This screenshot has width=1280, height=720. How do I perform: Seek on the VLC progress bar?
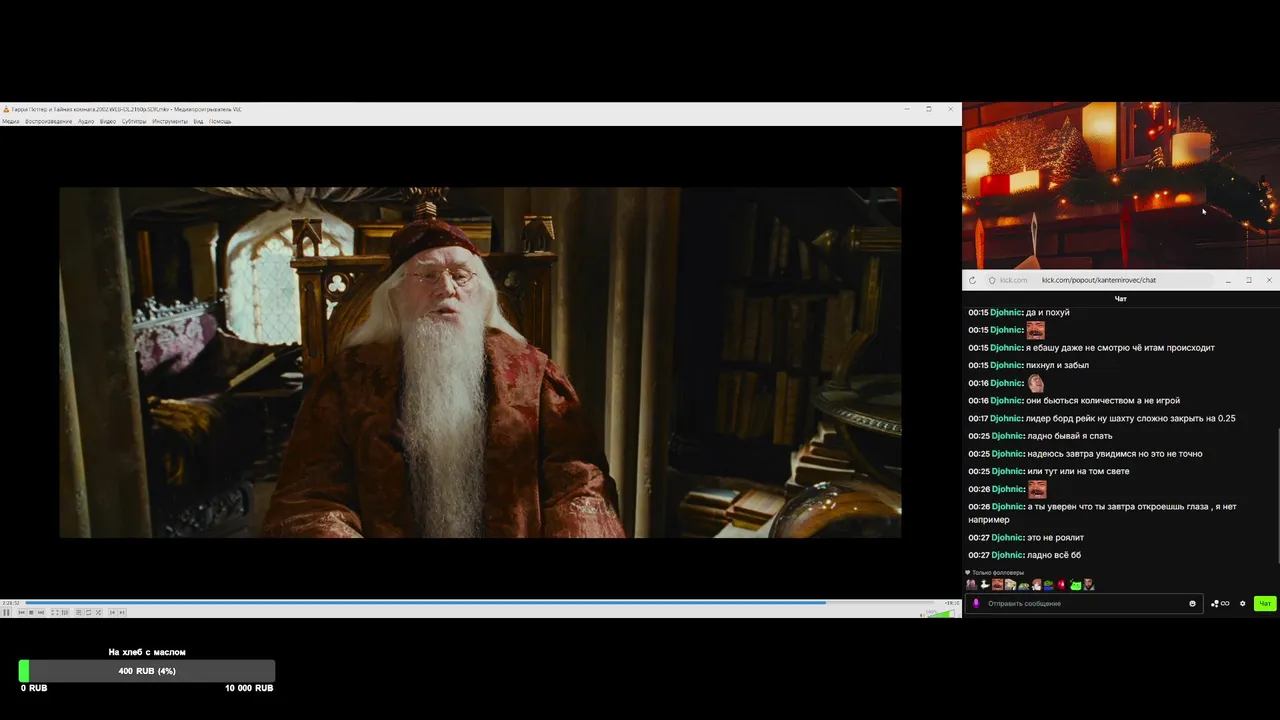(x=480, y=603)
